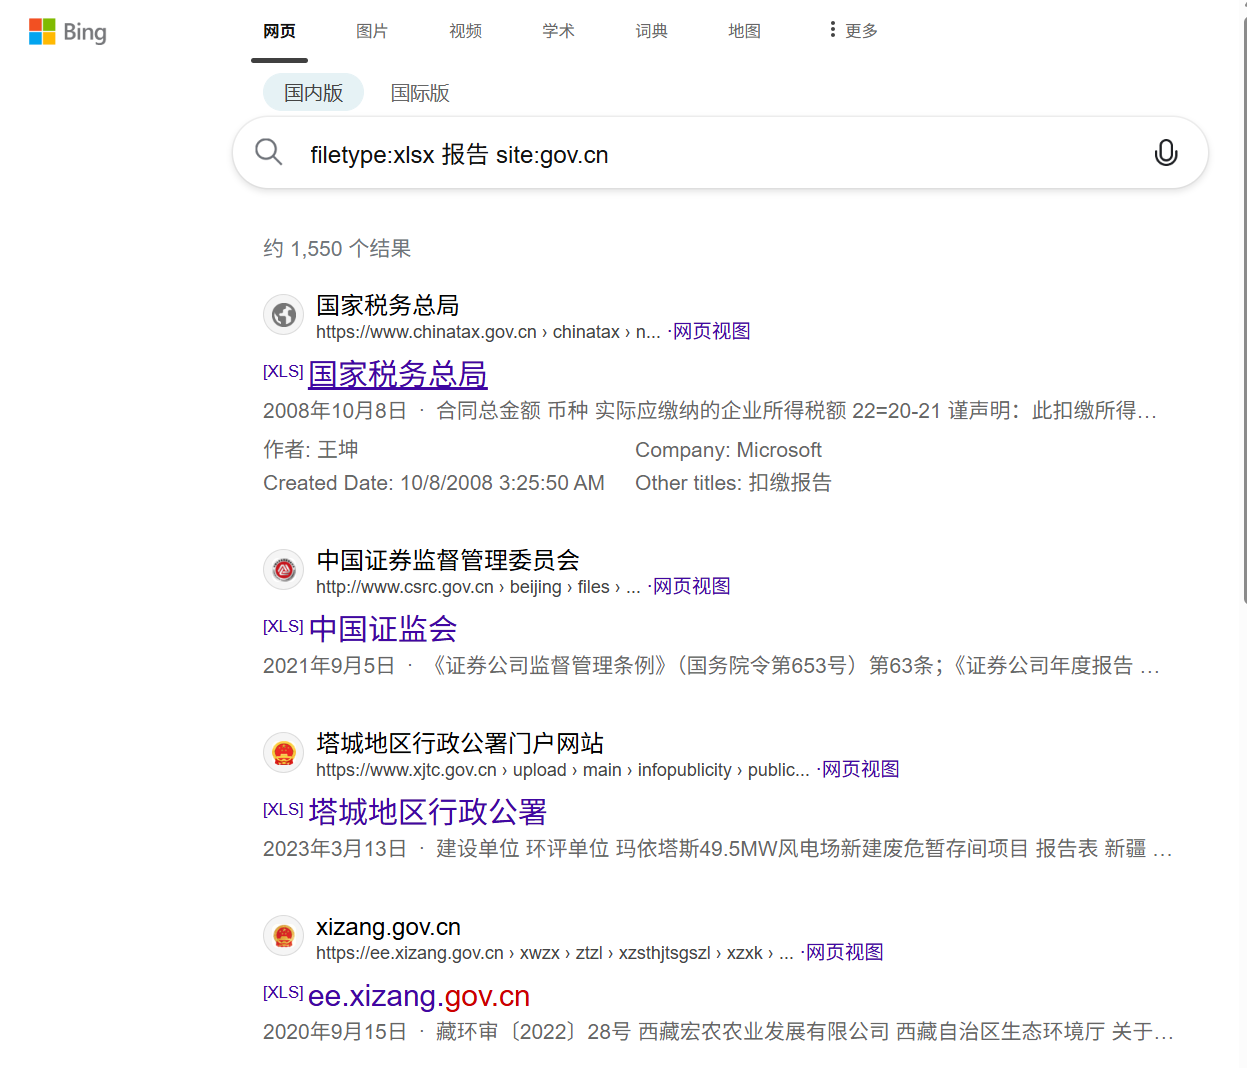Open the 塔城地区行政公署 result title
The image size is (1247, 1068).
428,812
